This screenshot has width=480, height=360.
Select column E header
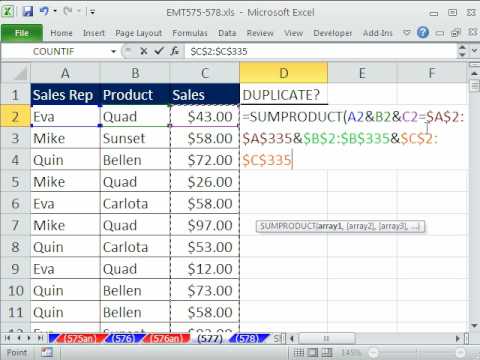(362, 73)
